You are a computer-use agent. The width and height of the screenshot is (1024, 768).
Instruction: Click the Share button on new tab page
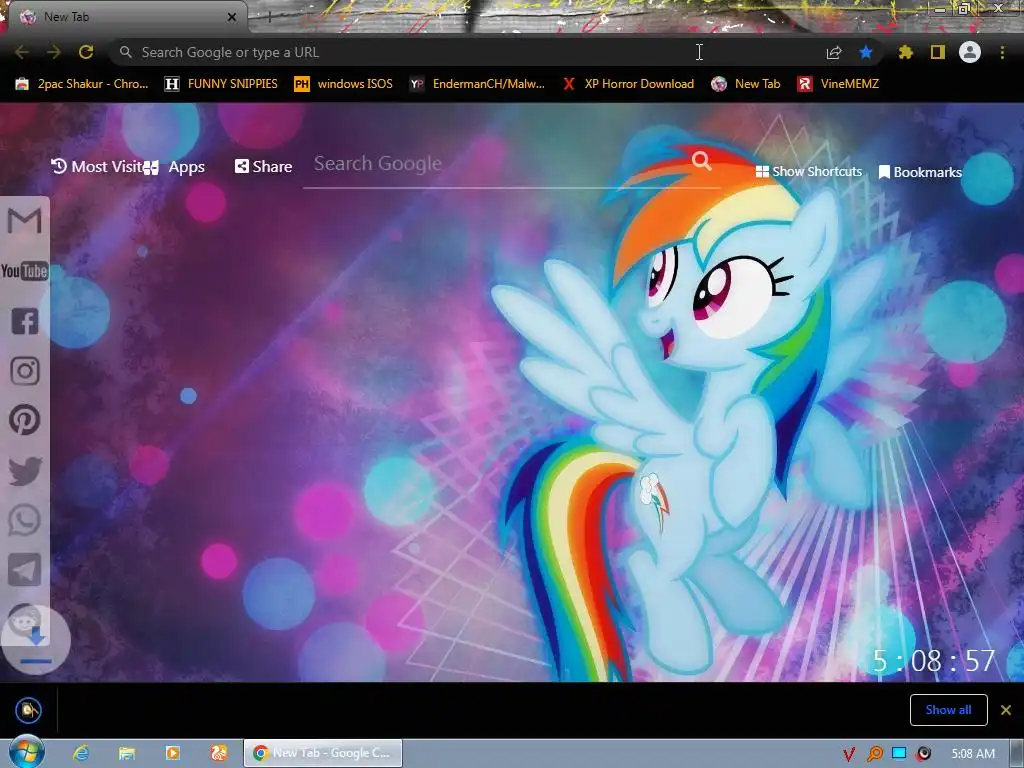pyautogui.click(x=263, y=167)
